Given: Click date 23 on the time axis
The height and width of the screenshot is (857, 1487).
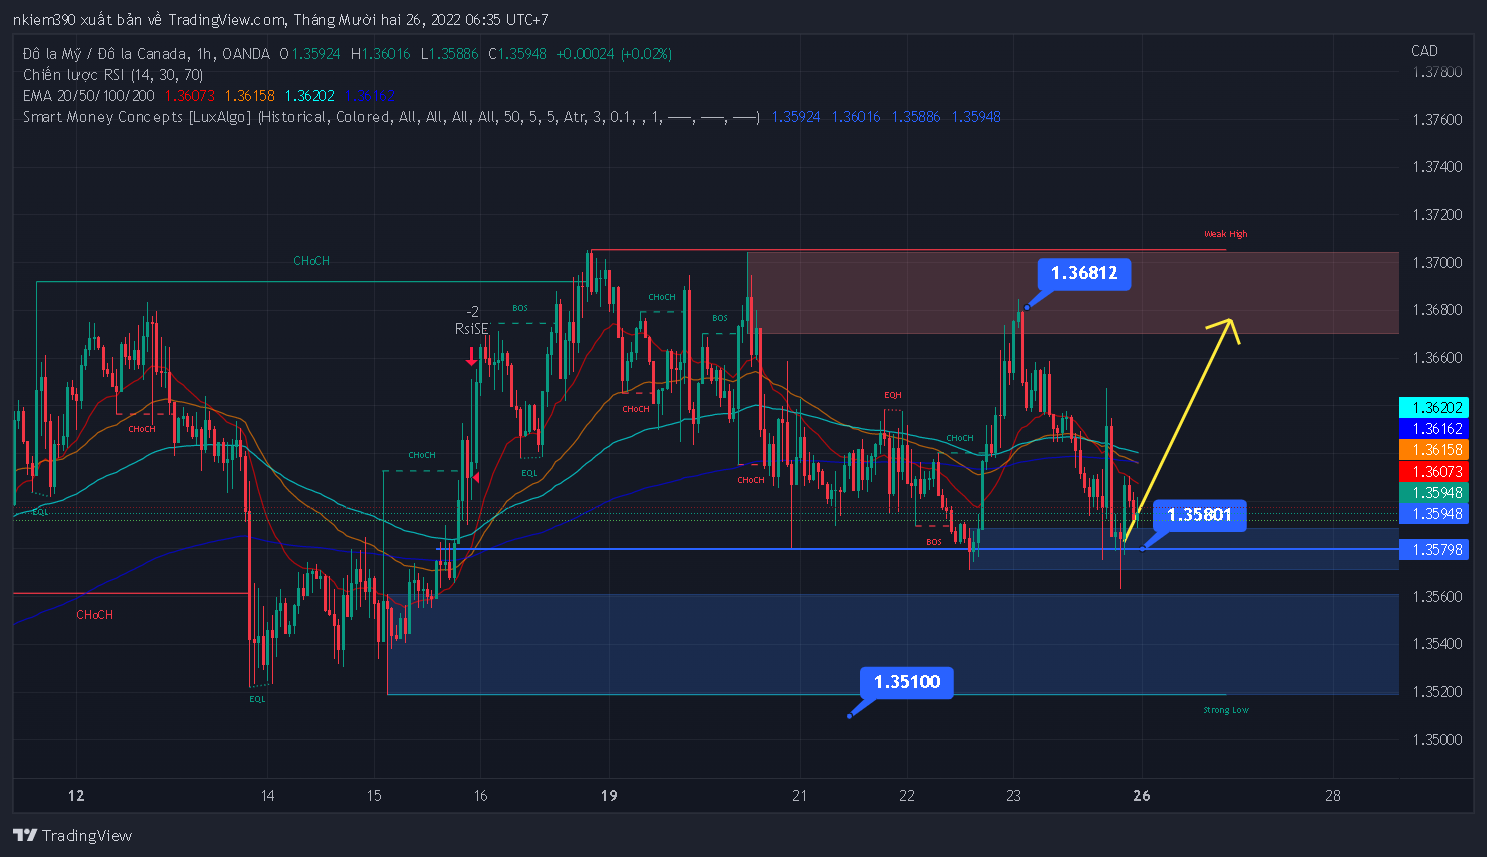Looking at the screenshot, I should pyautogui.click(x=1013, y=796).
